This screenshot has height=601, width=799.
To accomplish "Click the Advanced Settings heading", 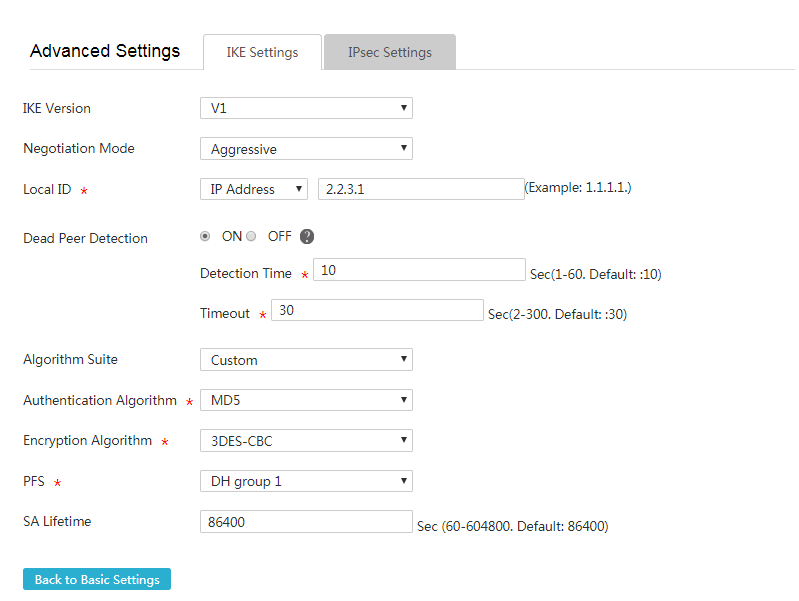I will point(105,51).
